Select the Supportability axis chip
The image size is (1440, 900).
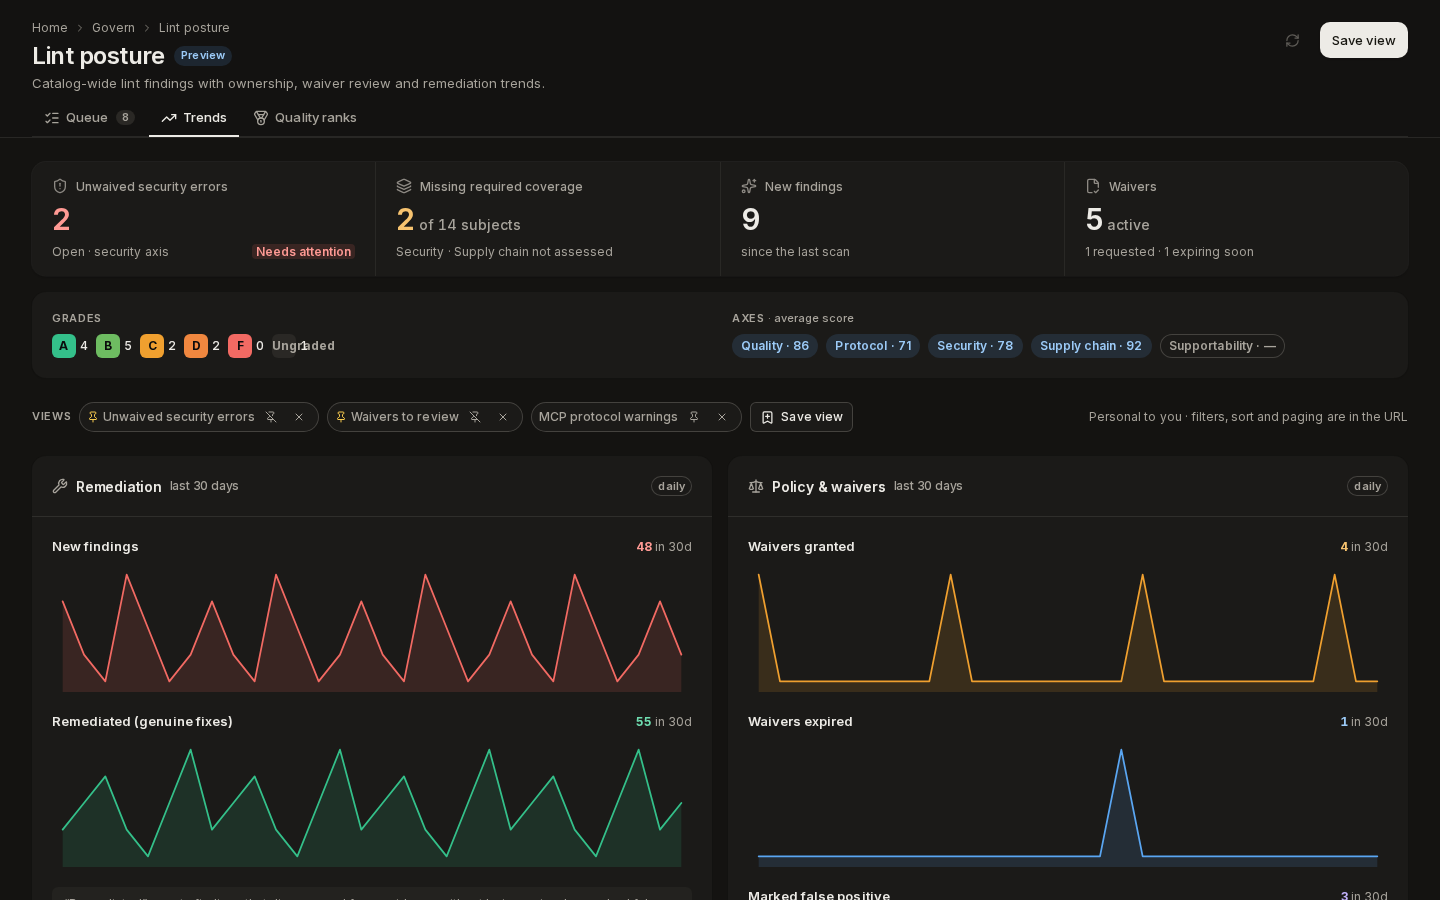[1222, 346]
